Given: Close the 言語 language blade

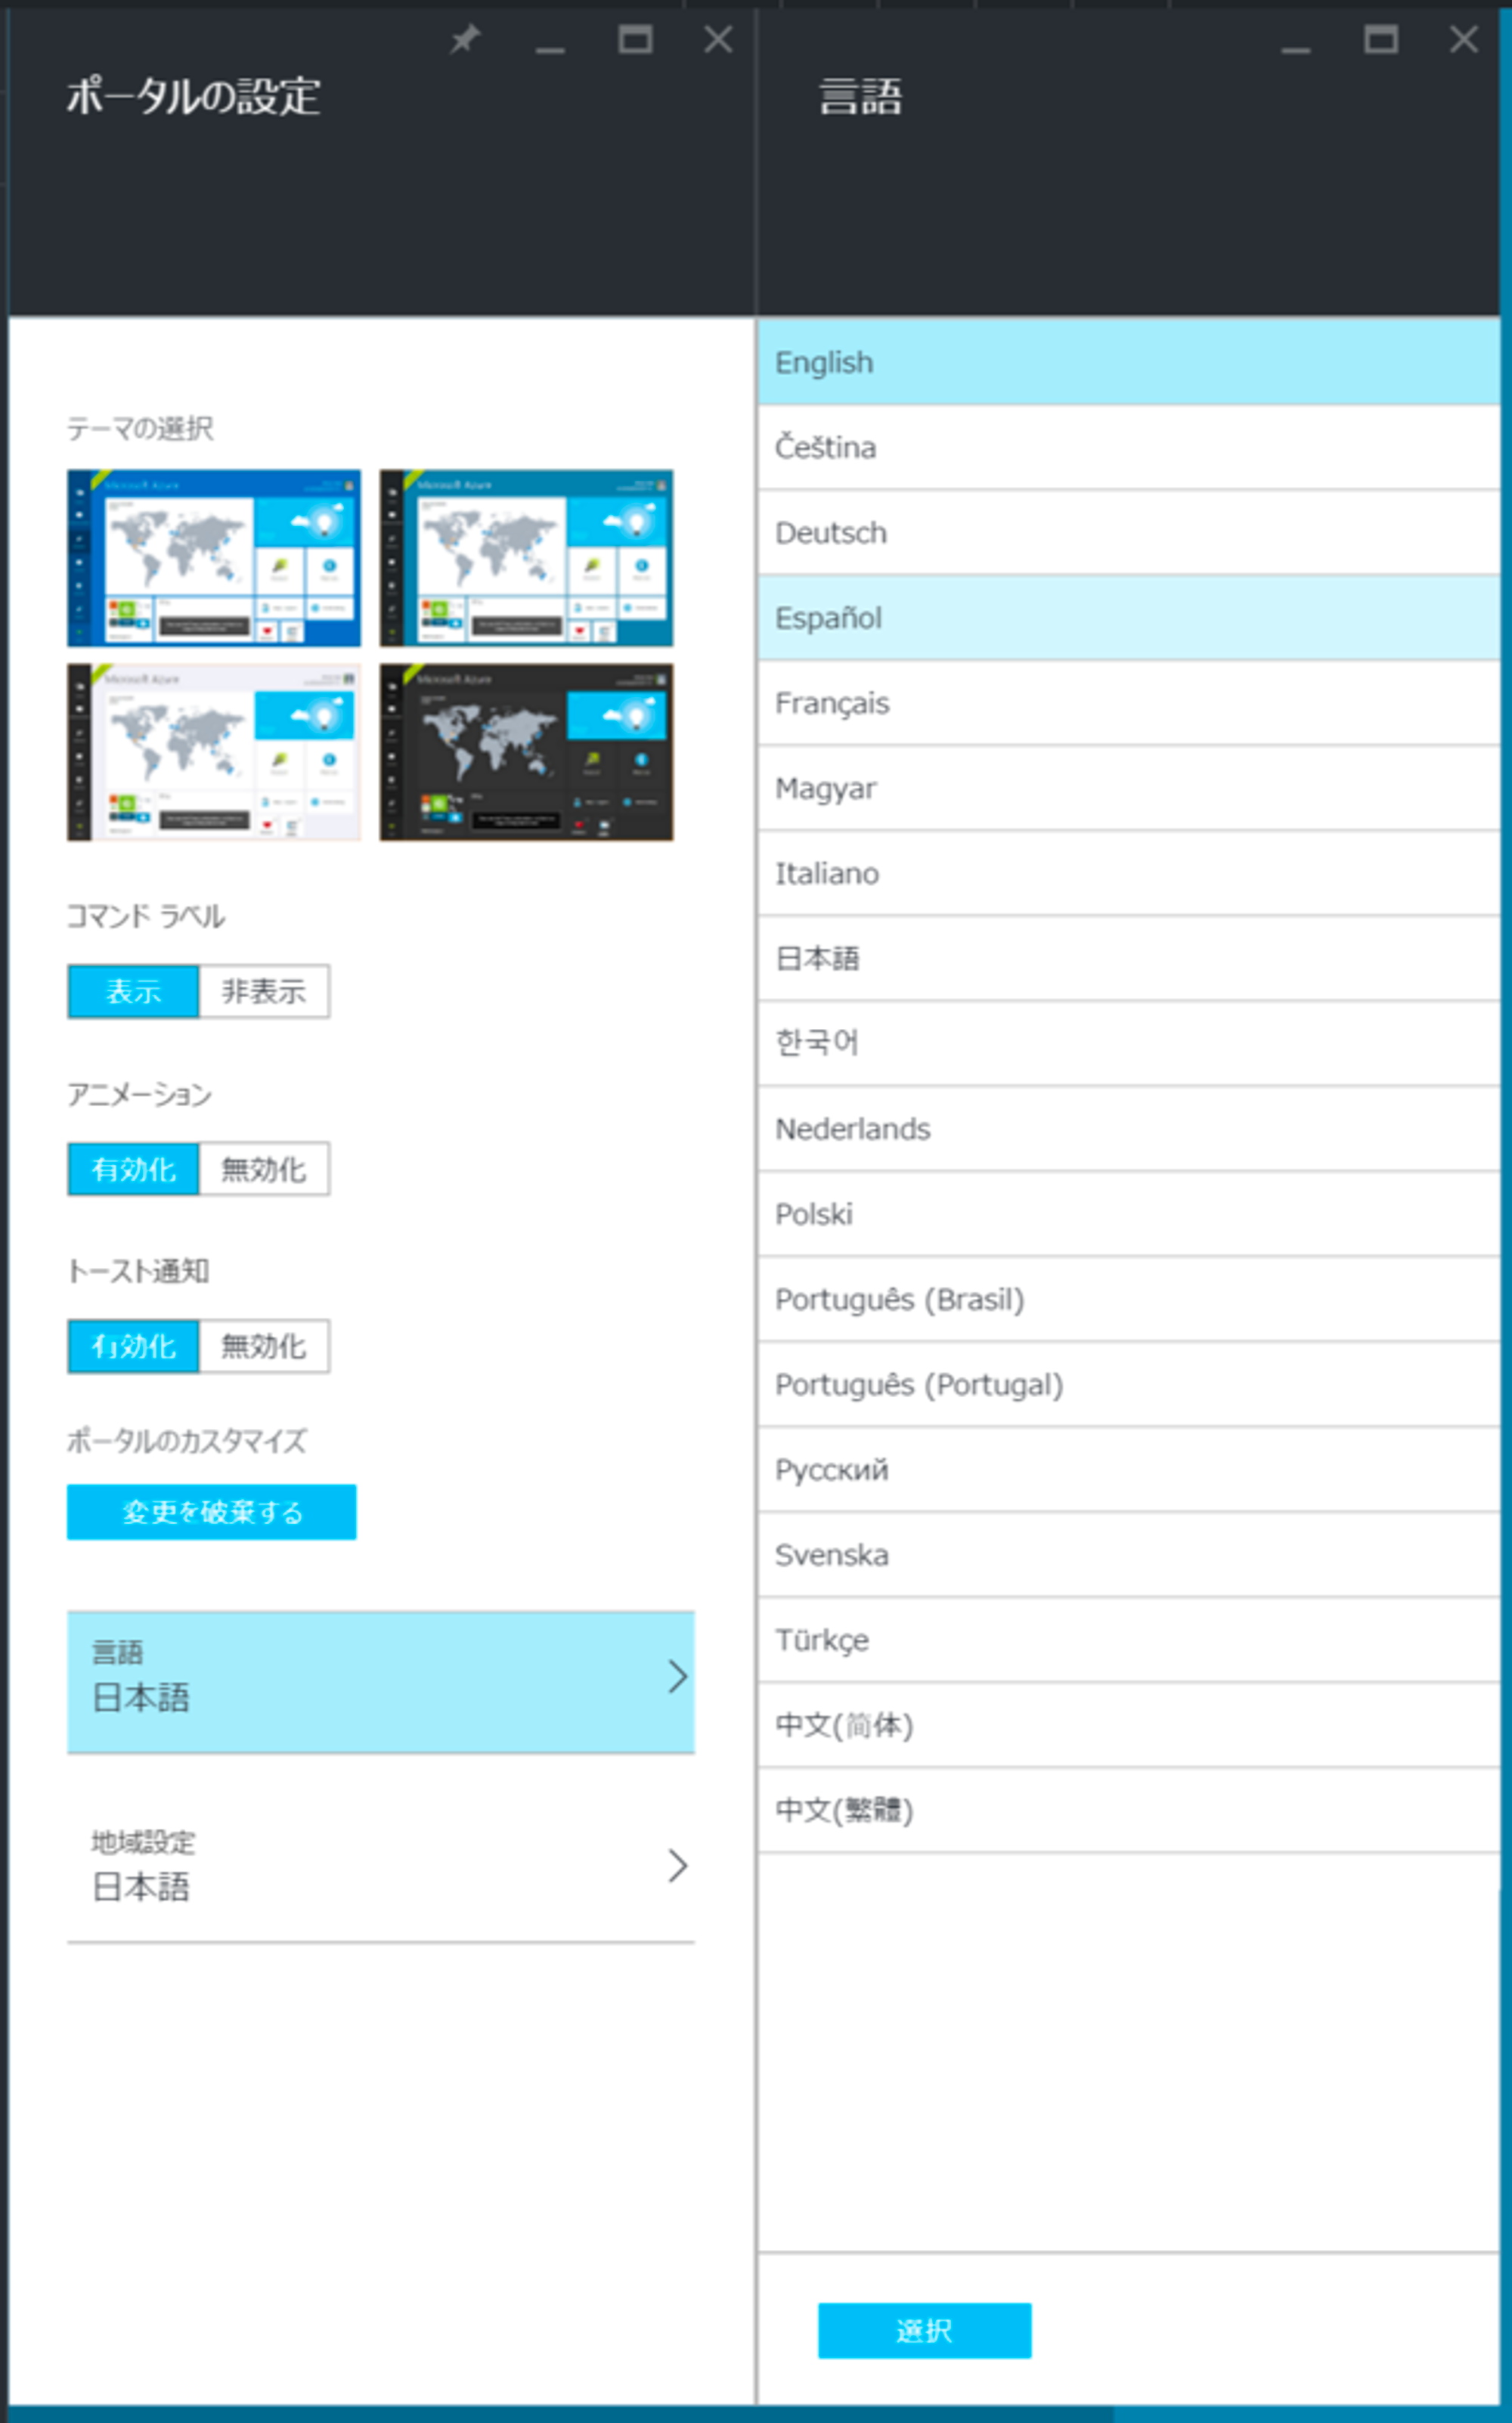Looking at the screenshot, I should click(1464, 40).
